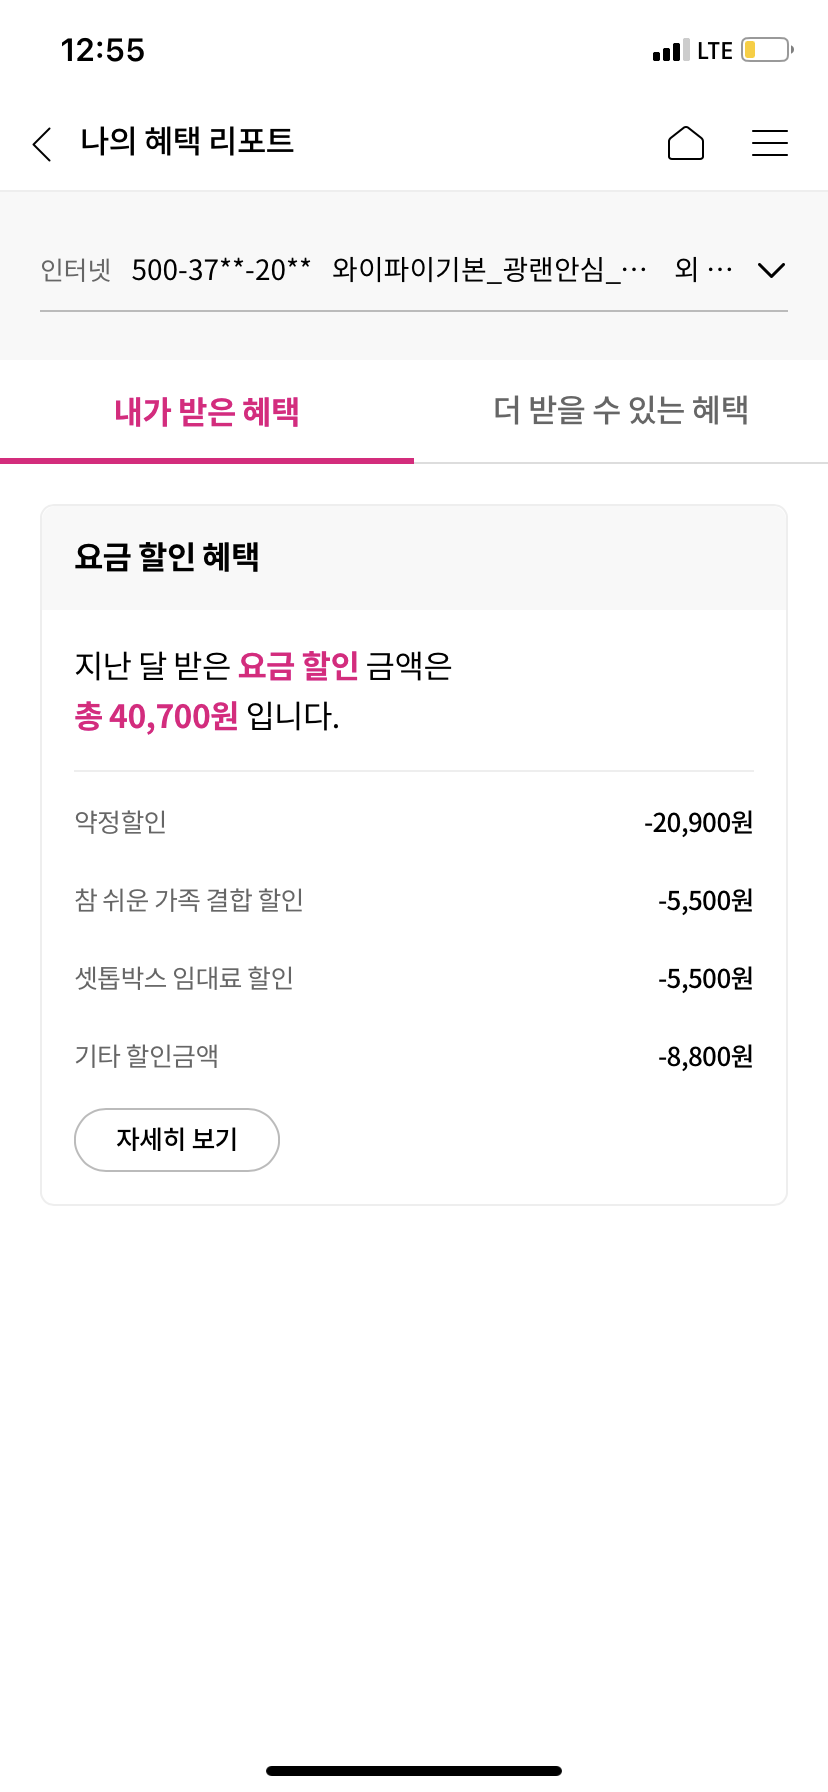The image size is (828, 1792).
Task: Tap the signal strength bars
Action: [x=671, y=51]
